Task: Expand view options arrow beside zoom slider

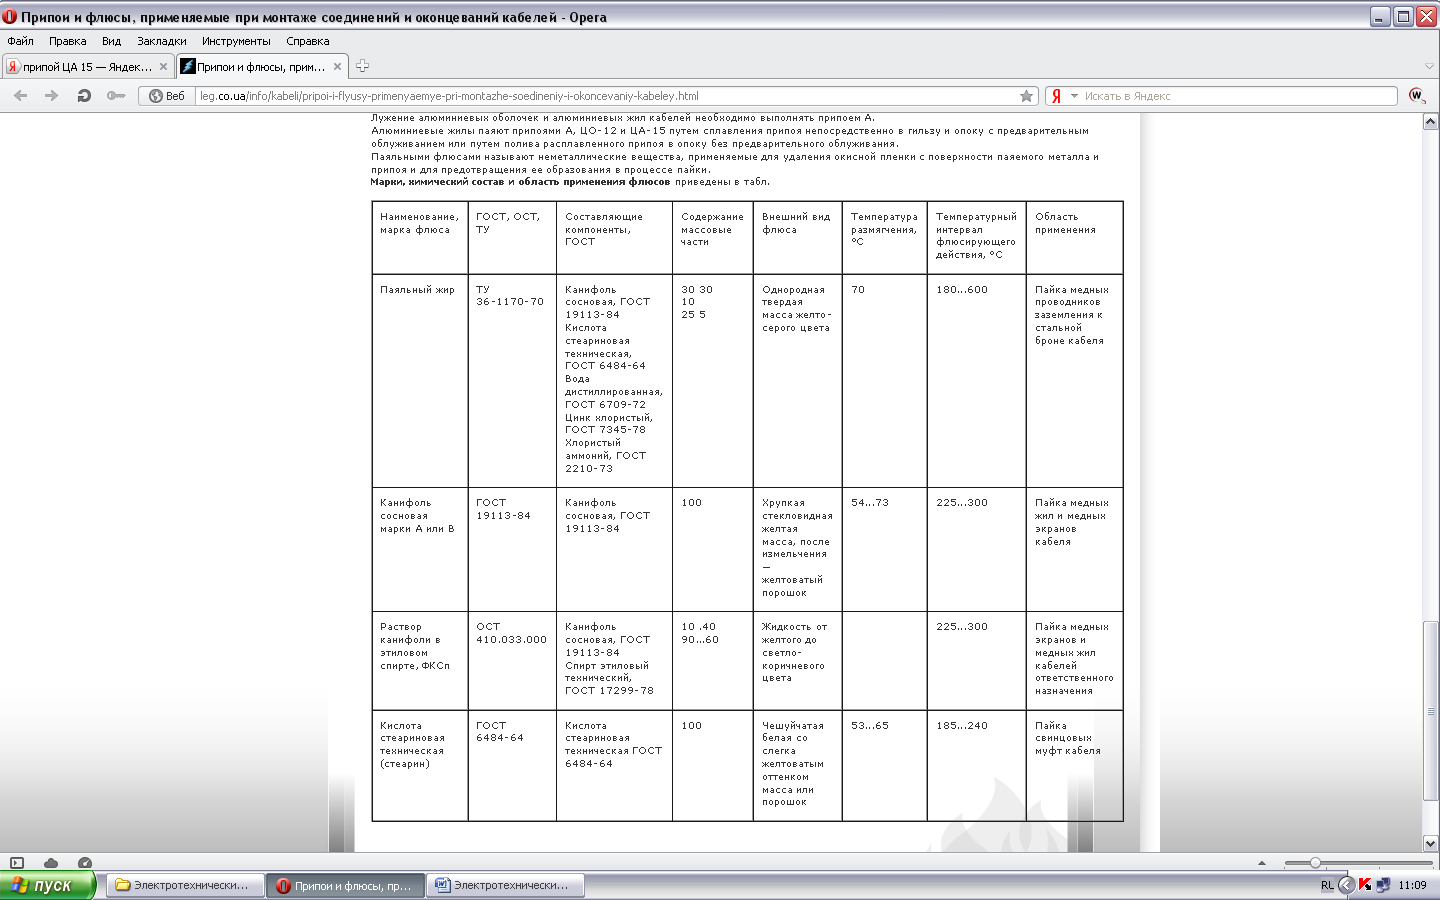Action: pos(1261,862)
